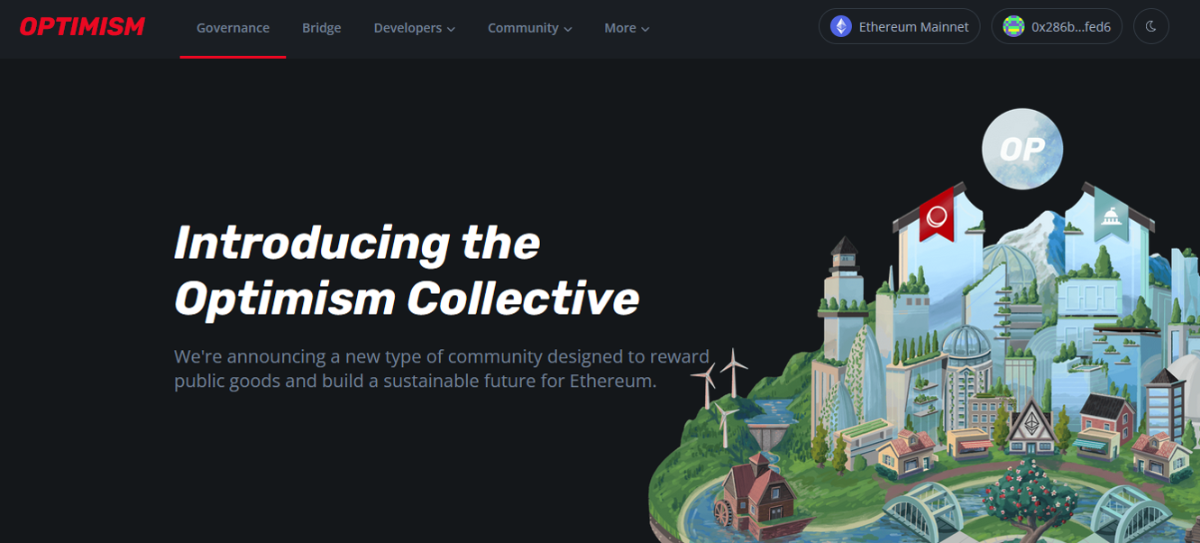Toggle dark mode moon icon

tap(1151, 27)
